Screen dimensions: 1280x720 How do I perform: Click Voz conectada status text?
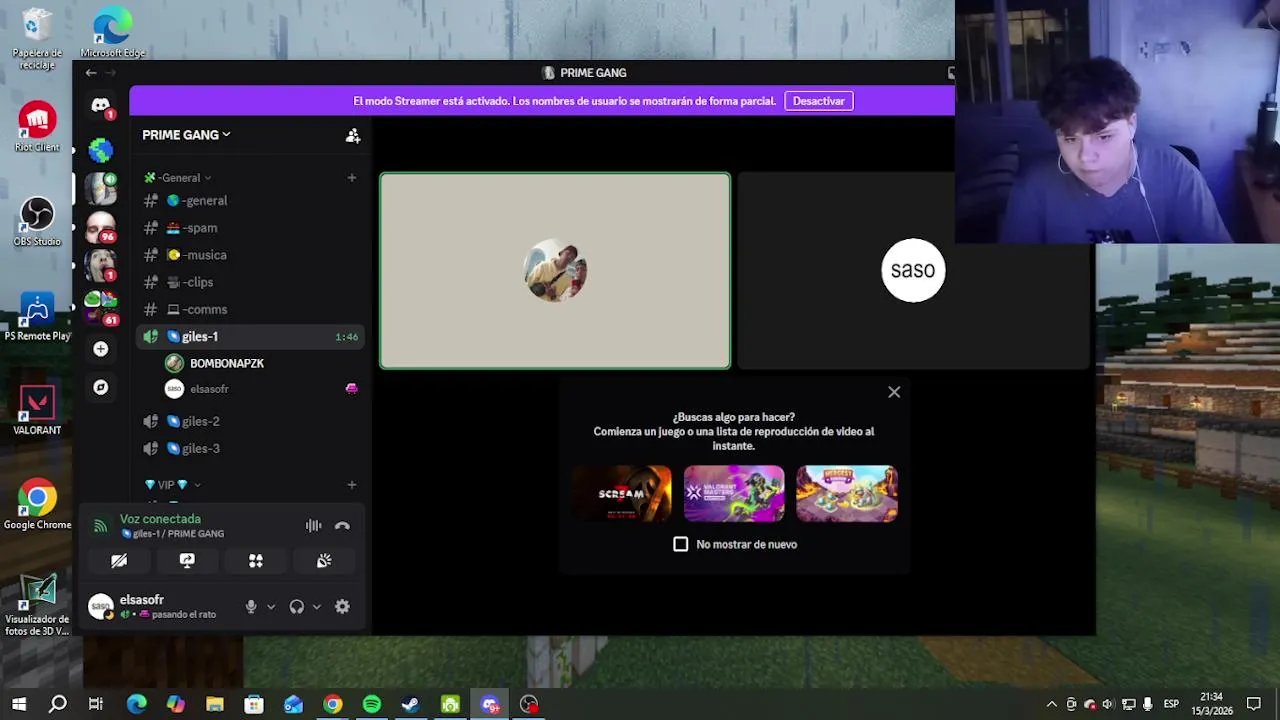pos(160,519)
